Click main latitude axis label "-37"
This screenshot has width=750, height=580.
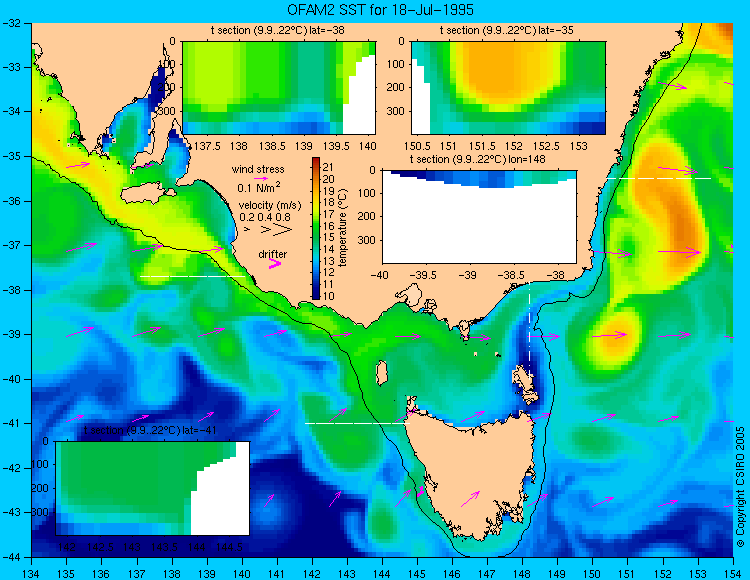click(11, 245)
